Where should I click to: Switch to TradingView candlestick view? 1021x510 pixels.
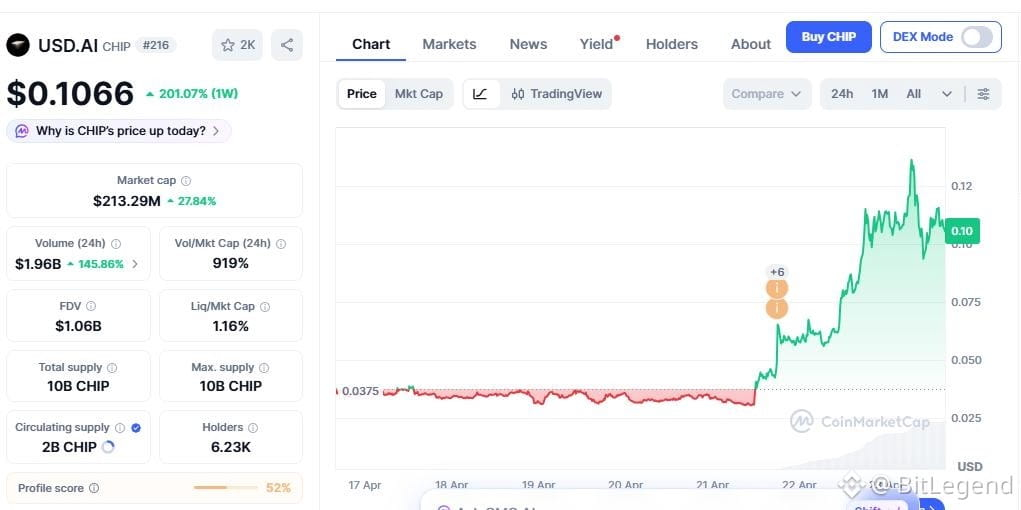point(556,94)
